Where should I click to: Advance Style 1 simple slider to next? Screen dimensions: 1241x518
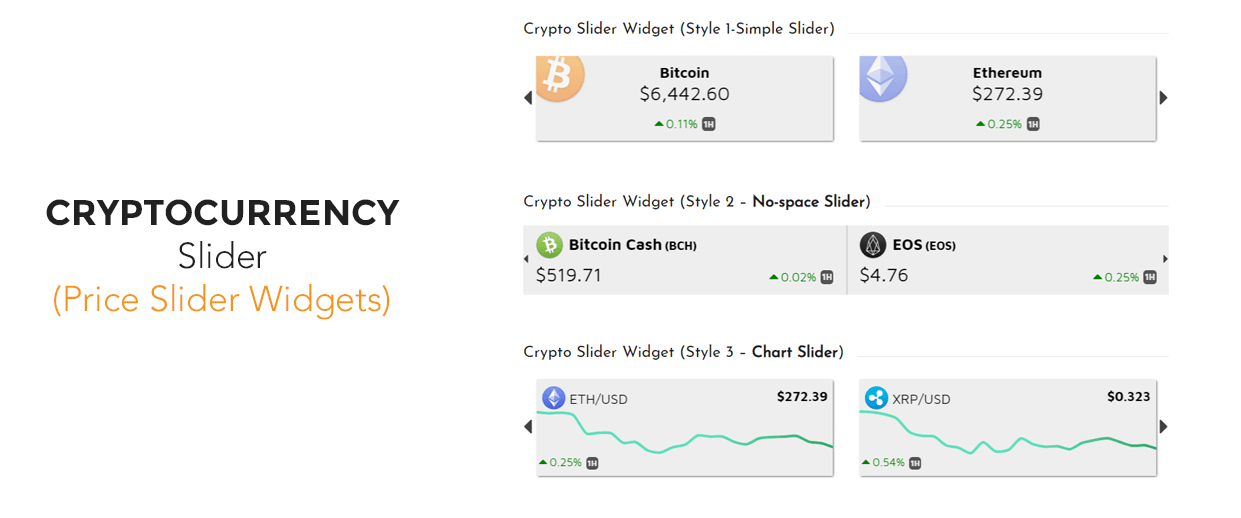click(1163, 98)
